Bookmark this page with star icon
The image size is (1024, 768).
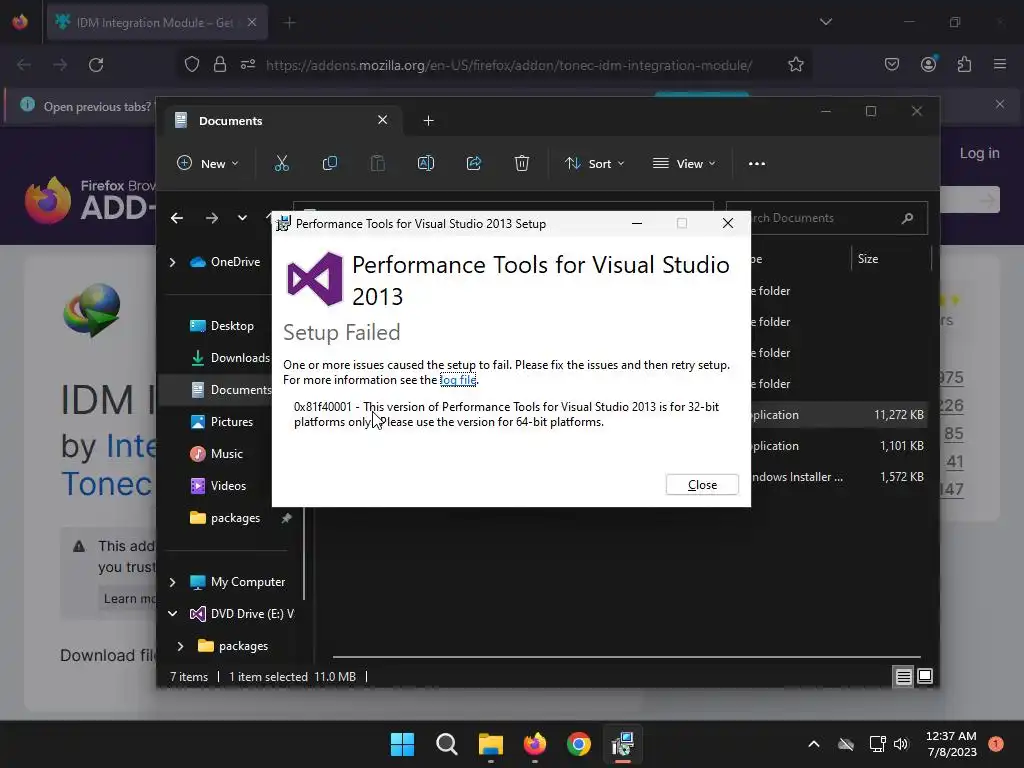click(795, 65)
